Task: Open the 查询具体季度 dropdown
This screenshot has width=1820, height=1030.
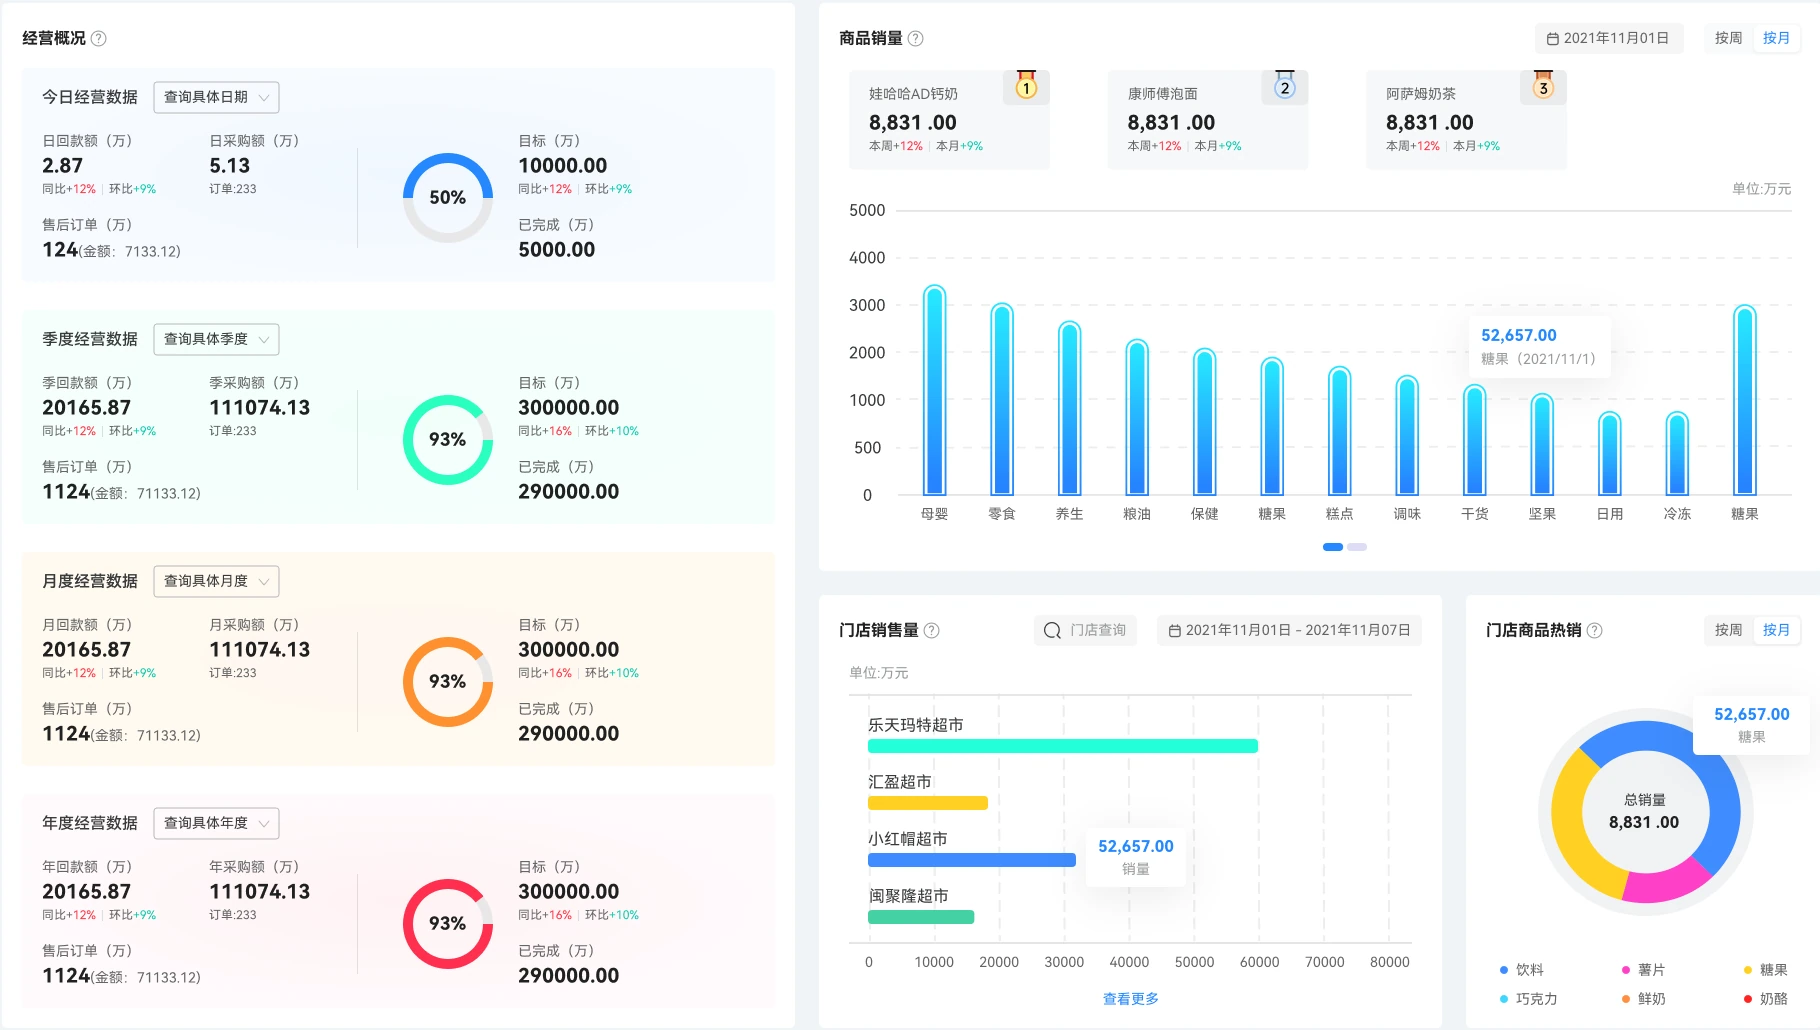Action: coord(216,339)
